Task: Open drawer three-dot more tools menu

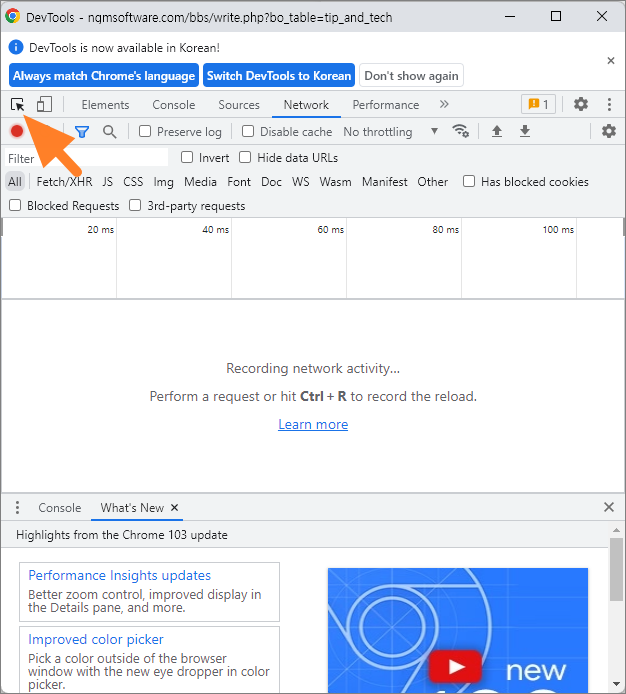Action: point(17,507)
